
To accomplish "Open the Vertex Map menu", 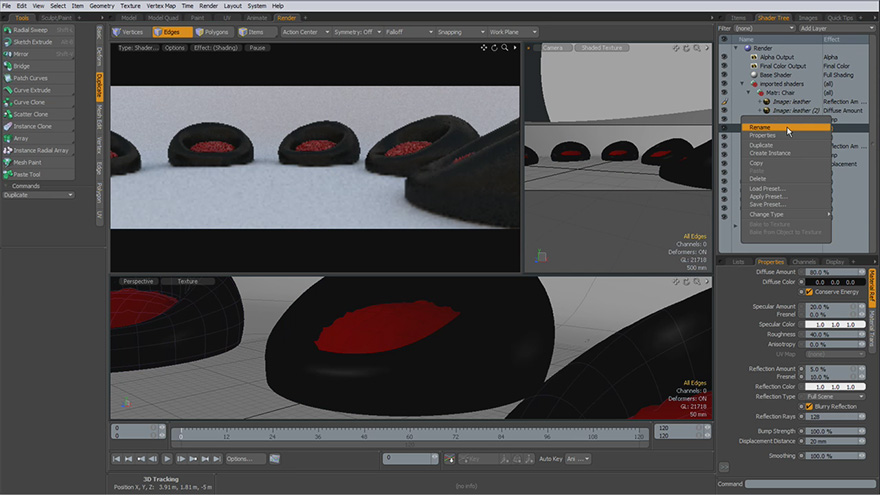I will 161,6.
